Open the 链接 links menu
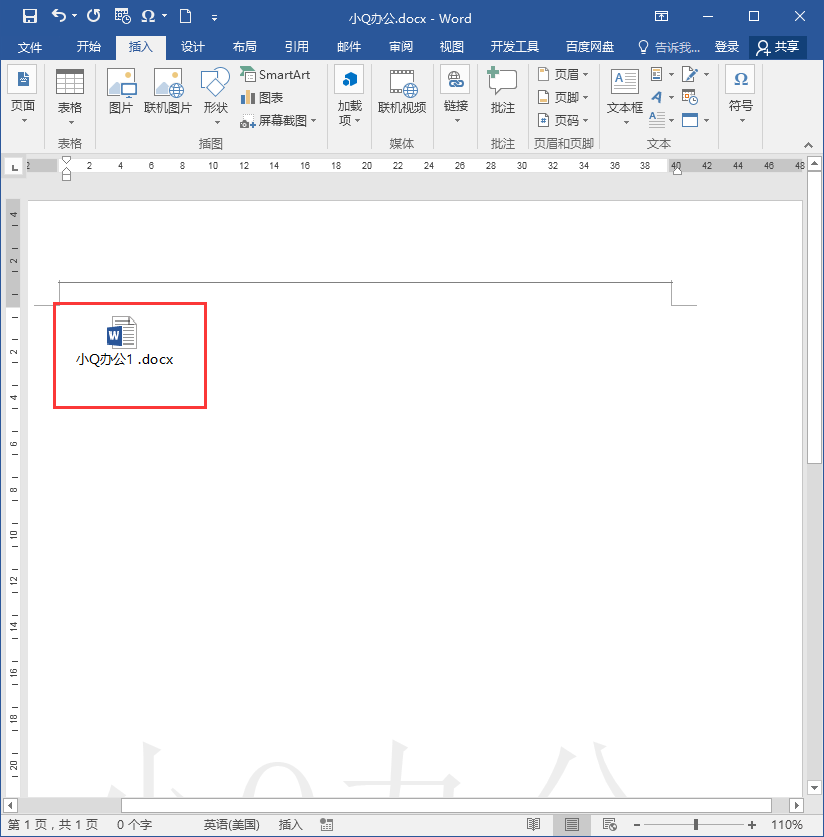Viewport: 824px width, 837px height. click(455, 95)
